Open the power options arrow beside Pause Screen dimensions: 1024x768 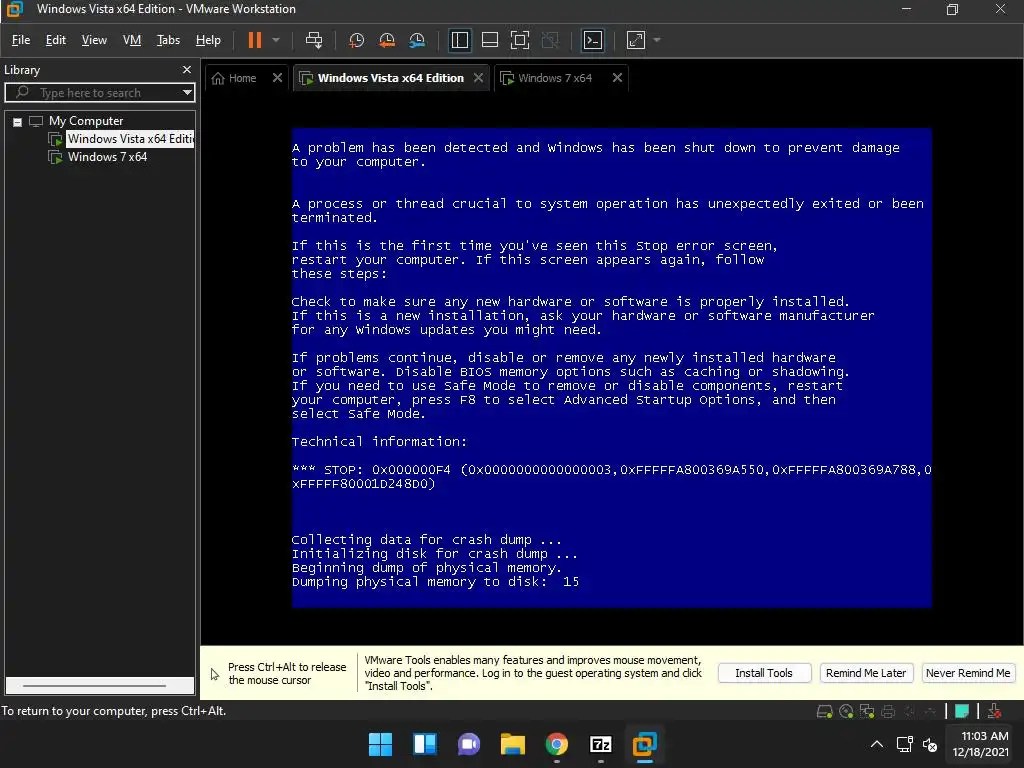coord(276,40)
